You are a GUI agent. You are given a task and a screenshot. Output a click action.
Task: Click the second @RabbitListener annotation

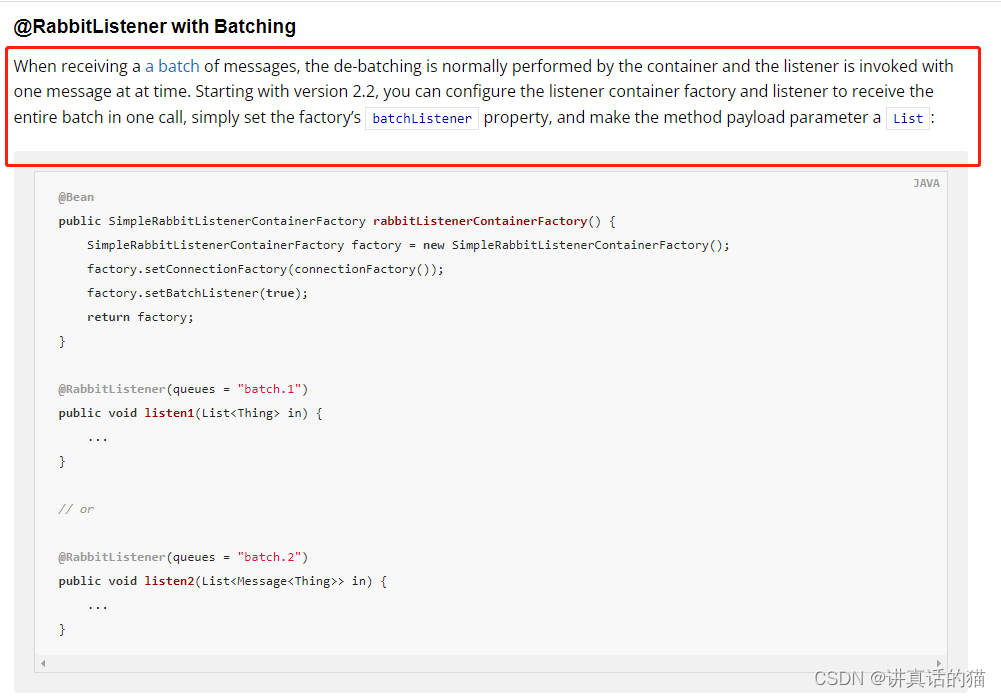coord(112,557)
